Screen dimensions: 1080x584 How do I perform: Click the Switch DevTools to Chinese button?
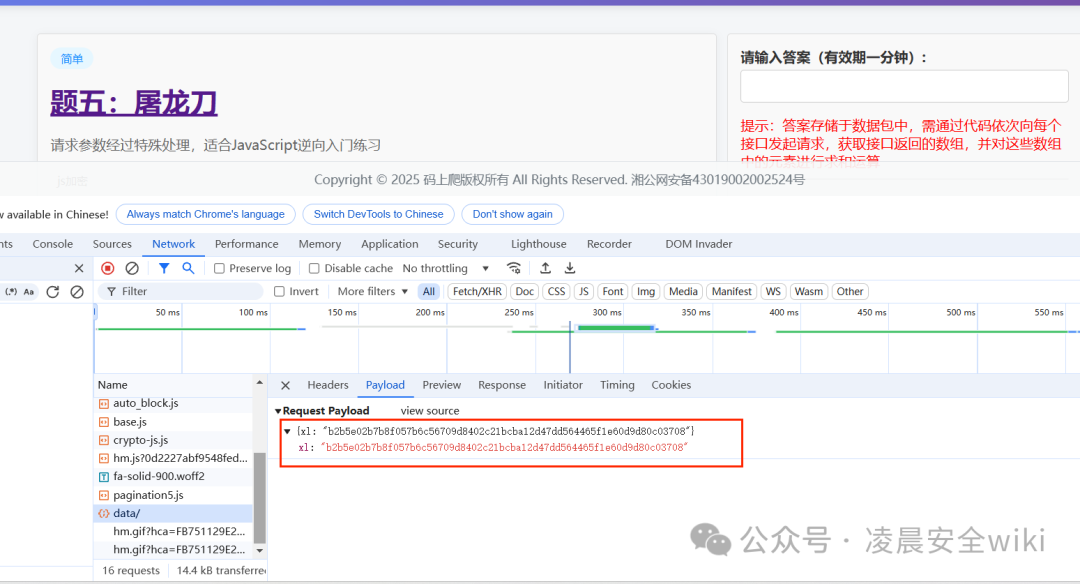click(378, 214)
